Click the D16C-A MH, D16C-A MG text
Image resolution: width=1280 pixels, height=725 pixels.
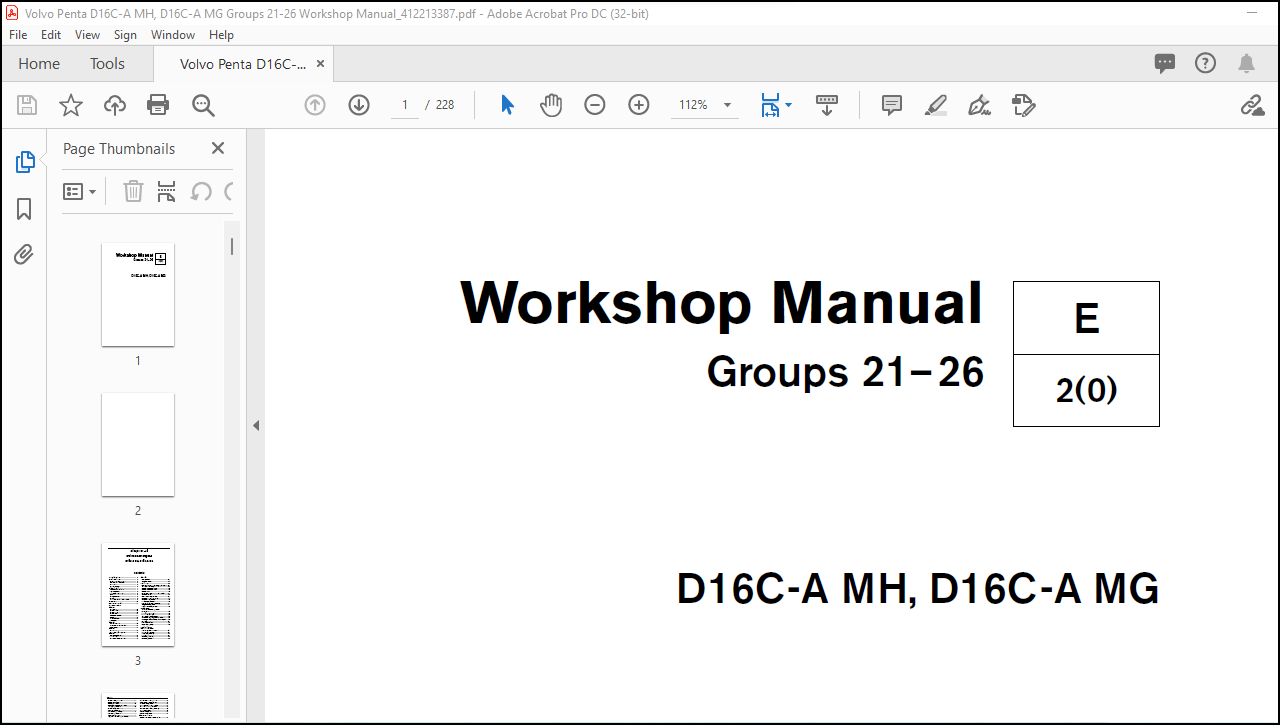pyautogui.click(x=918, y=589)
